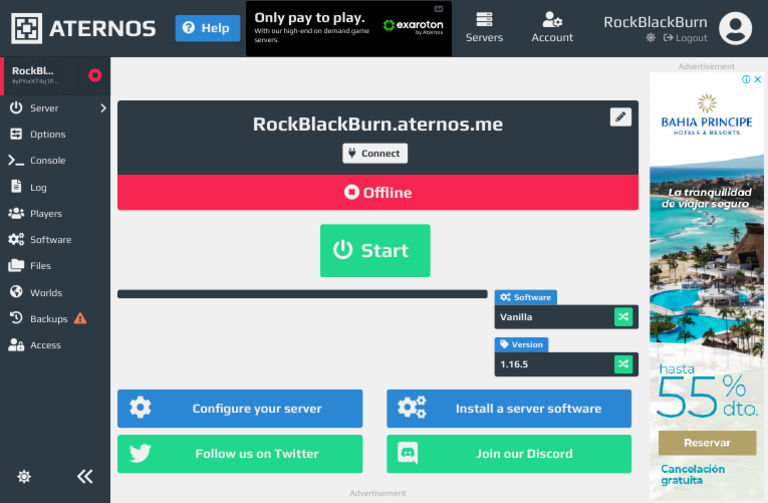Screen dimensions: 768x503
Task: Edit the server address with pencil icon
Action: pyautogui.click(x=620, y=117)
